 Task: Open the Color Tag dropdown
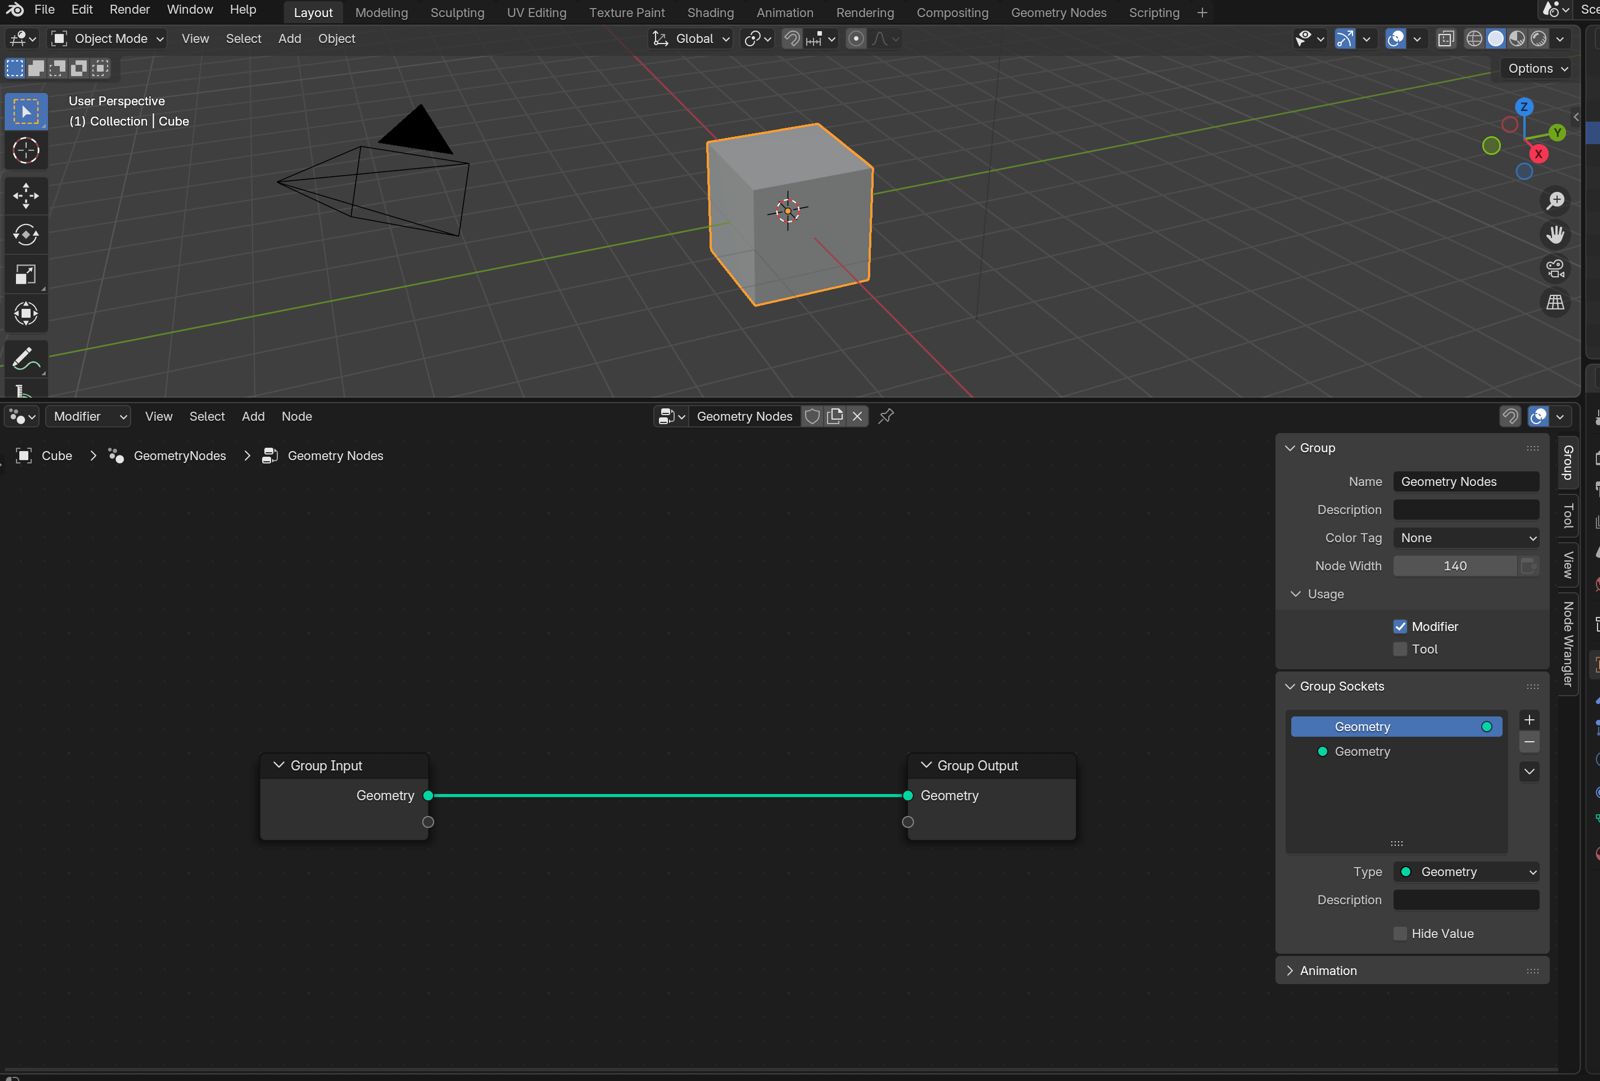(x=1466, y=538)
